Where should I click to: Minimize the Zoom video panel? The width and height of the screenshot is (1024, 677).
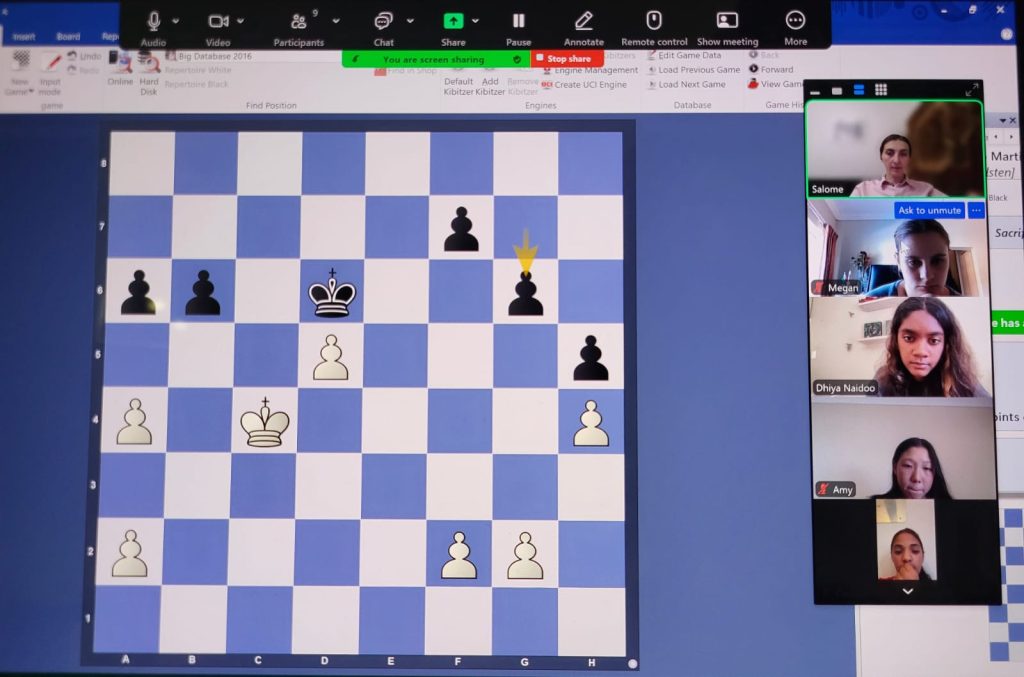(x=815, y=91)
